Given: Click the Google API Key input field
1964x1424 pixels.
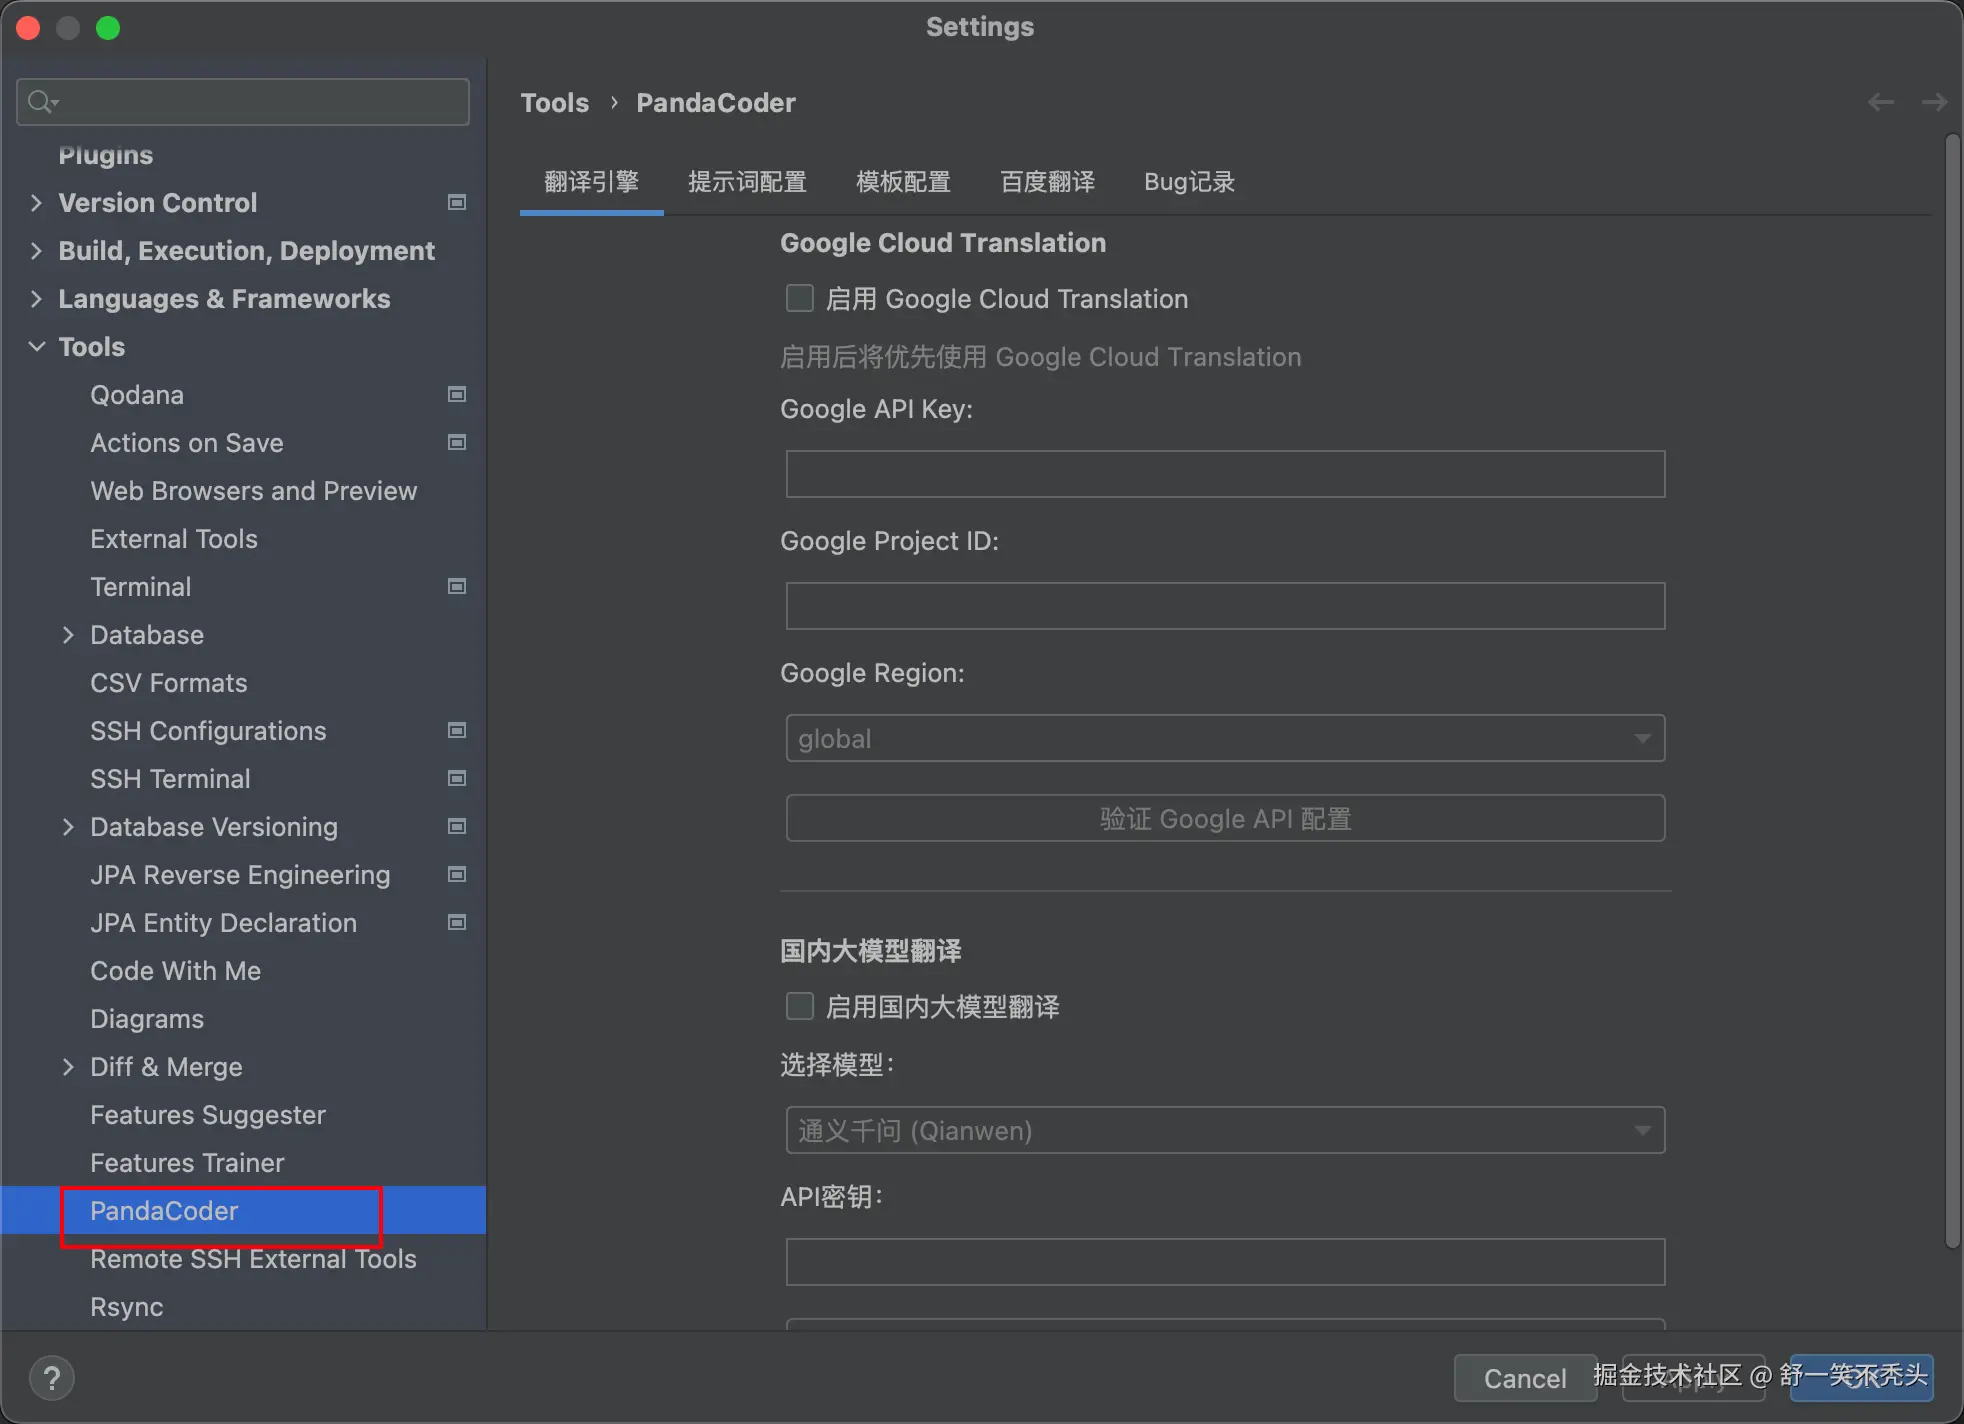Looking at the screenshot, I should [x=1225, y=474].
